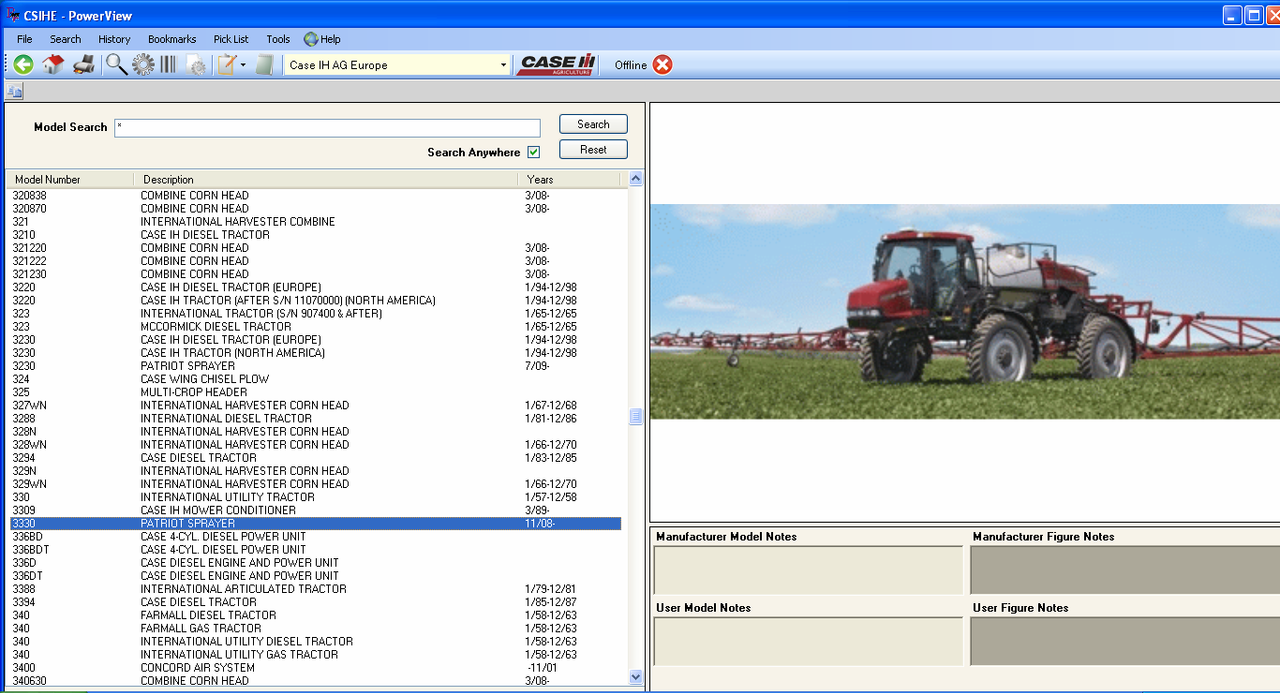Sort by Years column header
Viewport: 1280px width, 693px height.
(x=570, y=179)
